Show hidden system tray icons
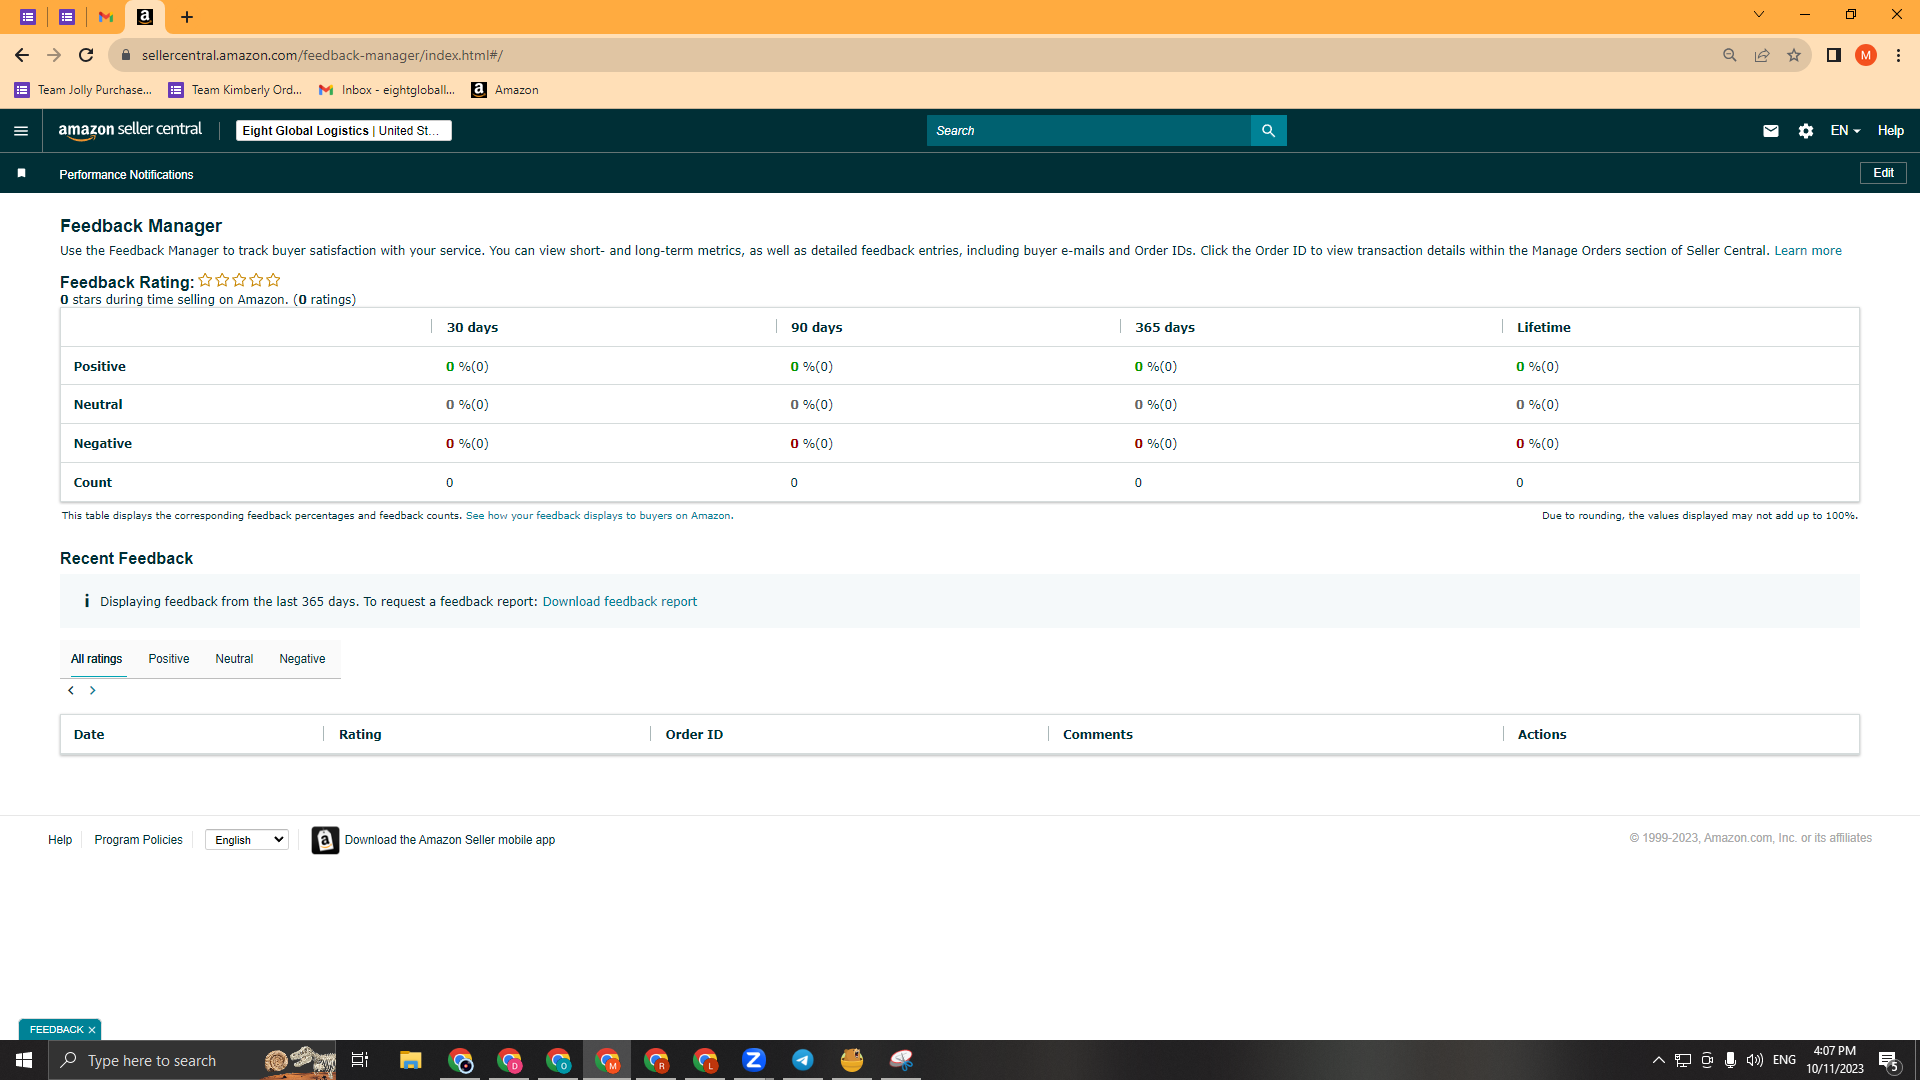1920x1080 pixels. pyautogui.click(x=1659, y=1060)
